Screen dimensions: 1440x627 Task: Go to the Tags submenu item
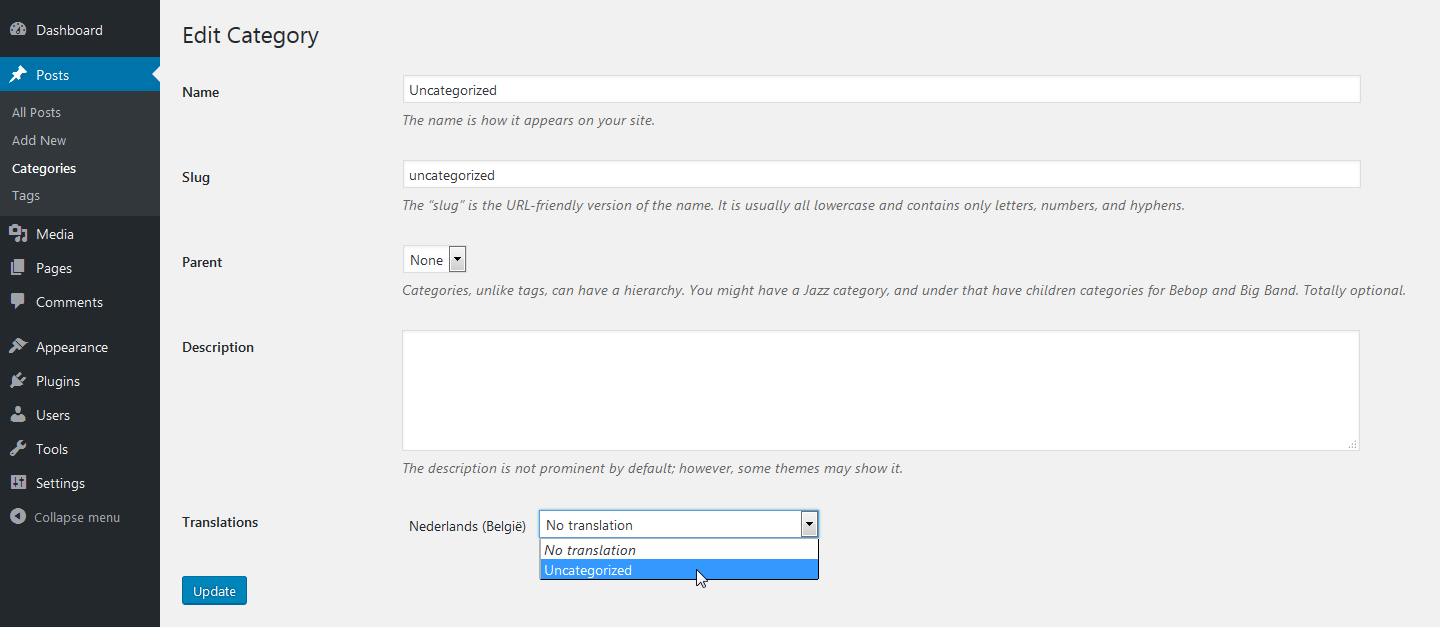(26, 196)
